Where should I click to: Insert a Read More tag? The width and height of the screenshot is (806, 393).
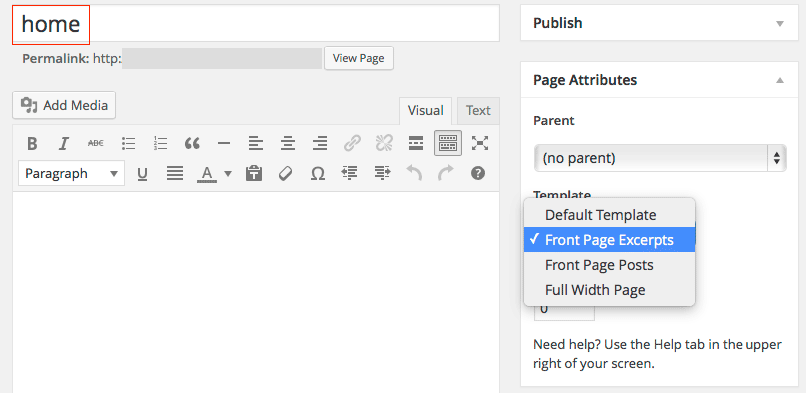416,143
